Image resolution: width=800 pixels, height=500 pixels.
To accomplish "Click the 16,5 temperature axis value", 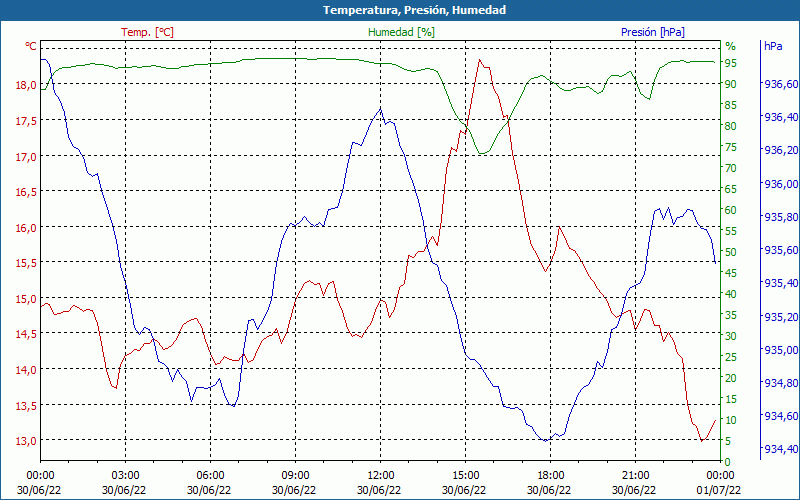I will (27, 192).
